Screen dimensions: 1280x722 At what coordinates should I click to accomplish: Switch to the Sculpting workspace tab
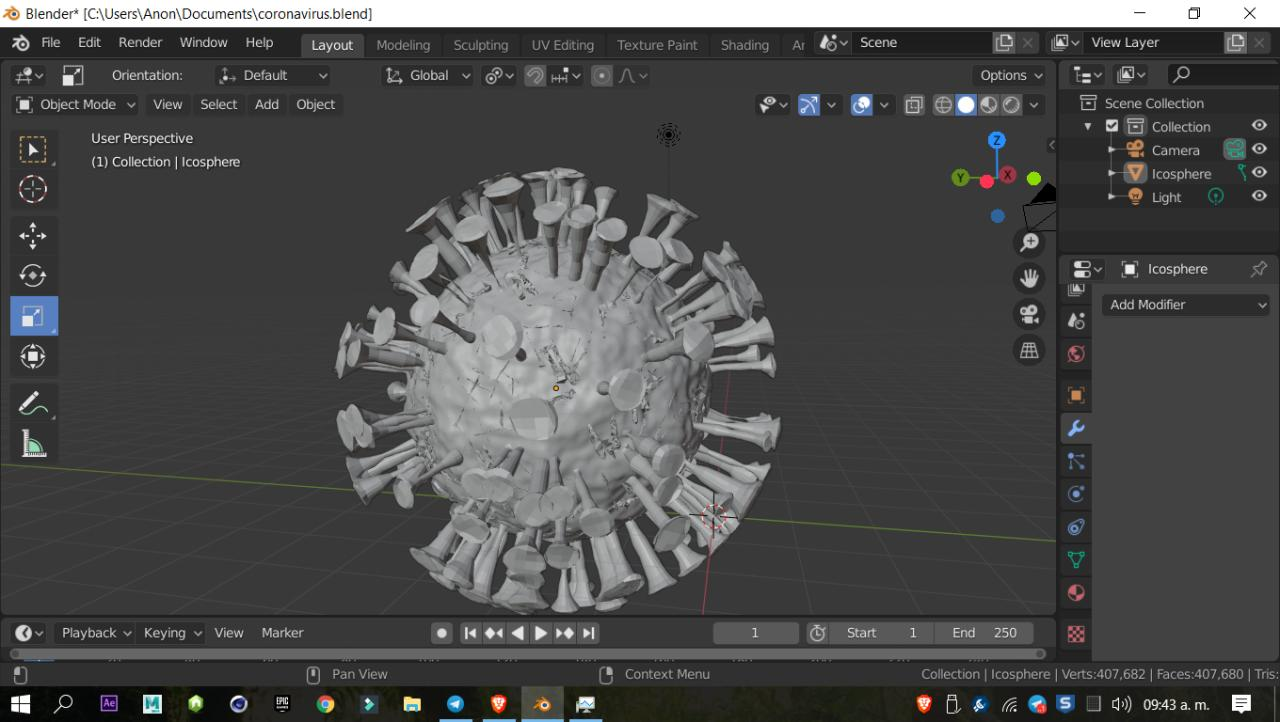481,45
